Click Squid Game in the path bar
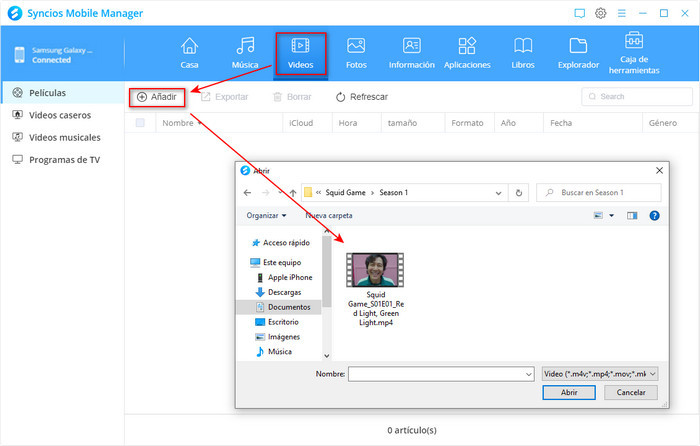The width and height of the screenshot is (700, 446). (345, 192)
